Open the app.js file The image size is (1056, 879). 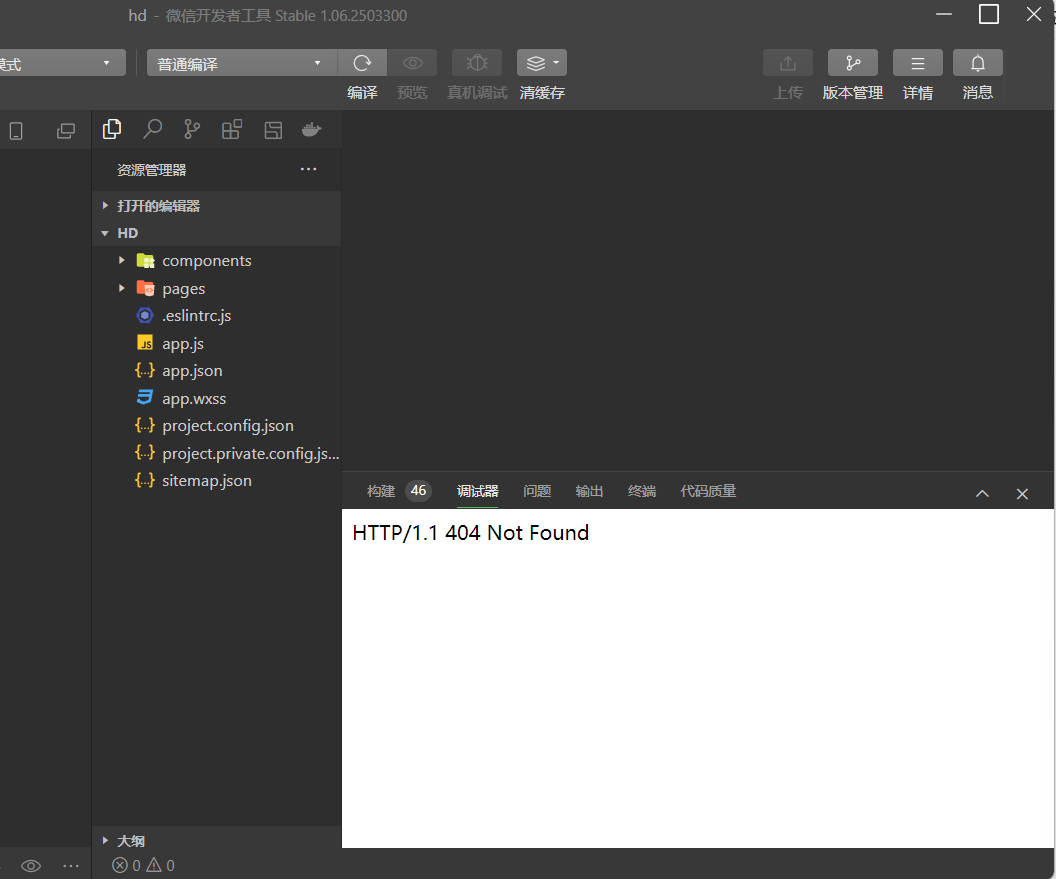pyautogui.click(x=216, y=344)
